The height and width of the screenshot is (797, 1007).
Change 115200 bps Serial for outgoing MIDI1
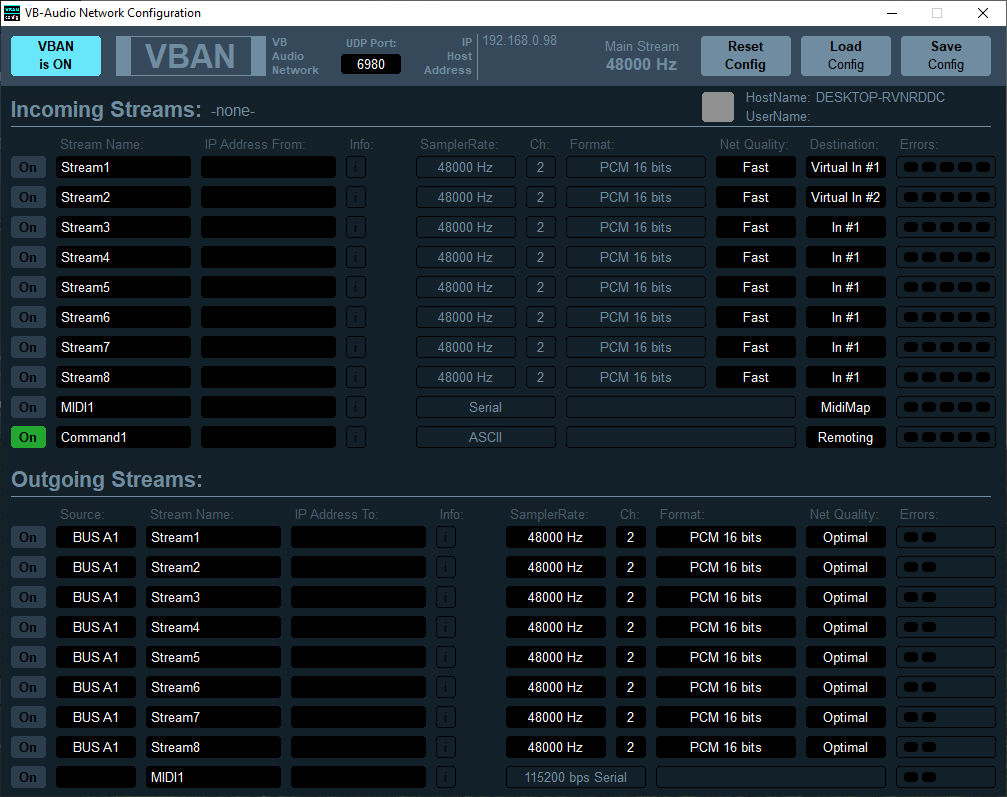tap(575, 777)
